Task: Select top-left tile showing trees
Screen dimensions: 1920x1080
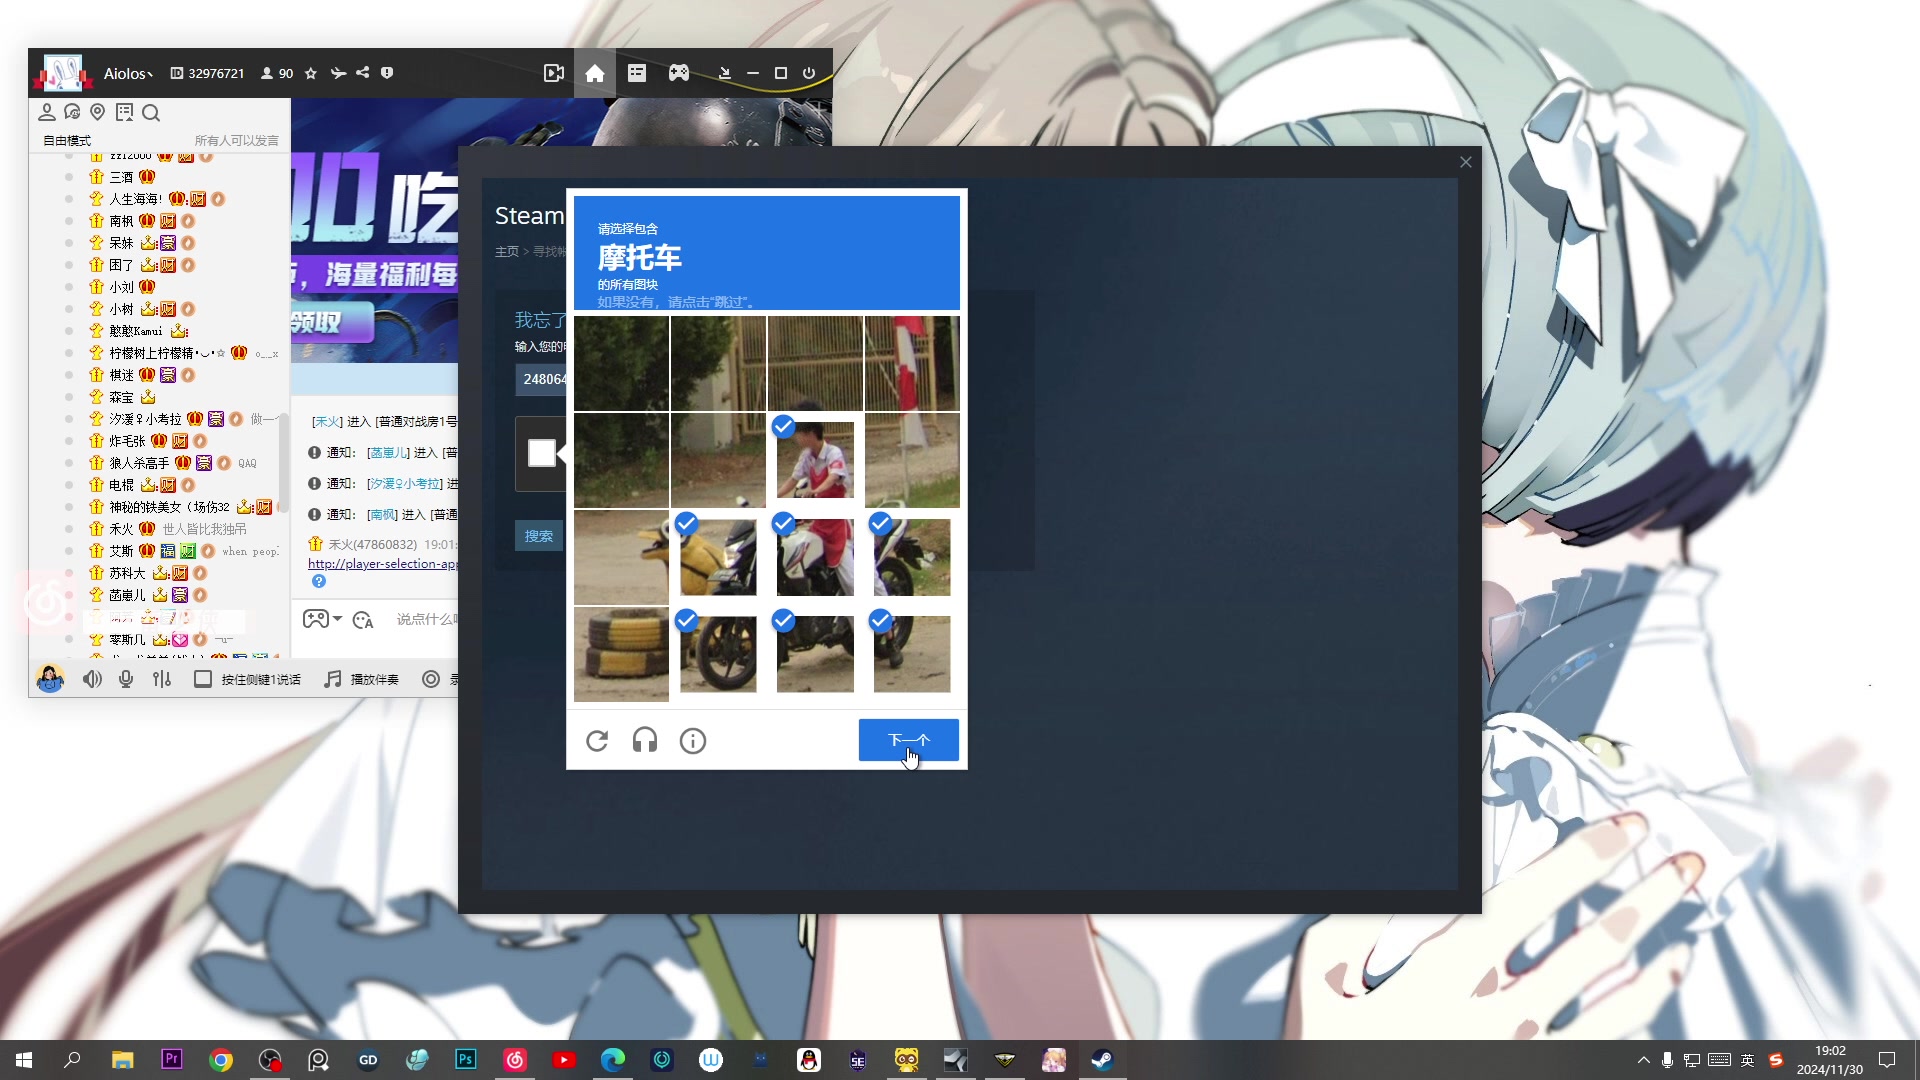Action: point(621,363)
